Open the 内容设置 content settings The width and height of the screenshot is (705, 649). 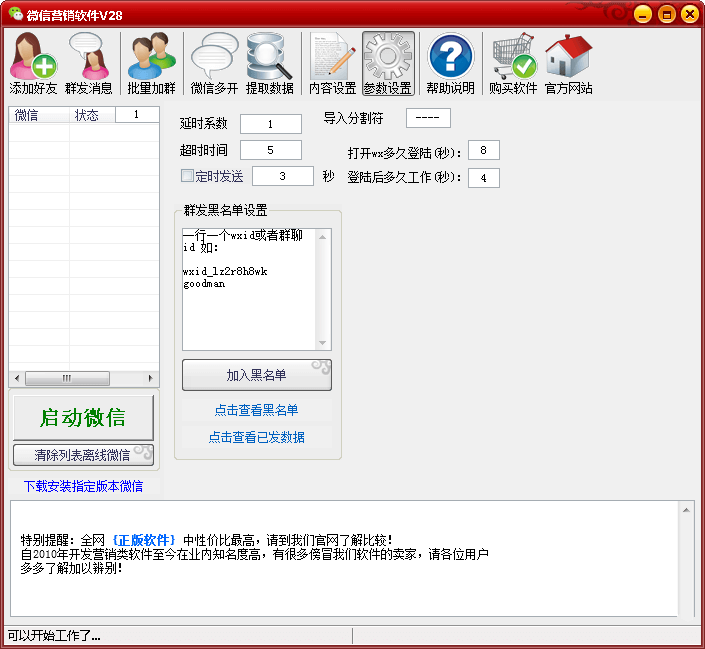333,63
